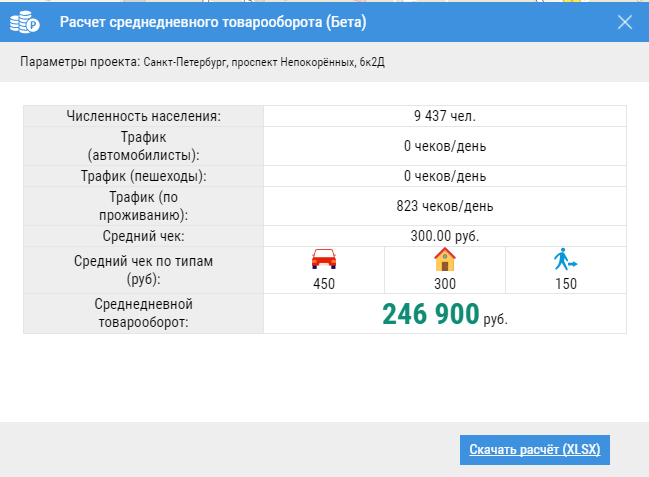Select the 450 motorist average check value
Screen dimensions: 649x477
tap(323, 283)
